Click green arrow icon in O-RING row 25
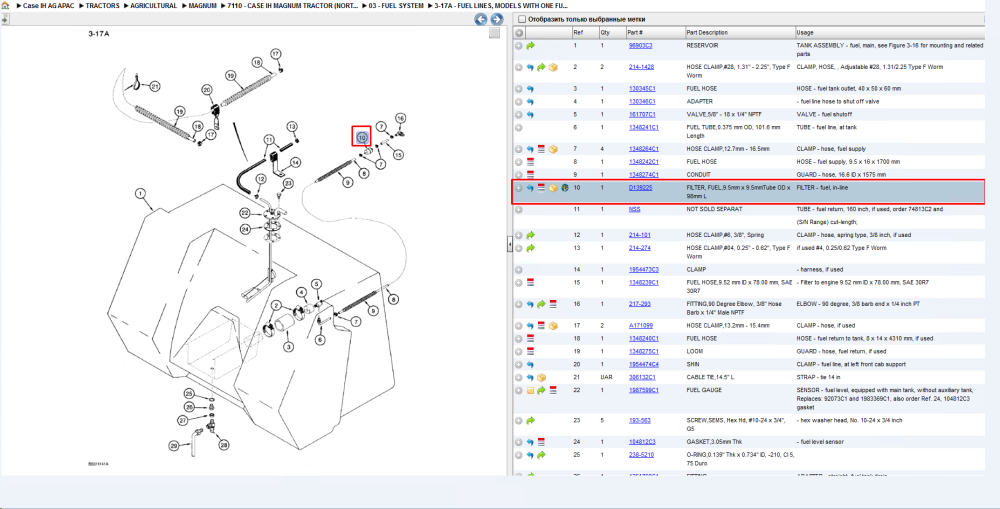This screenshot has height=509, width=1000. pos(541,455)
